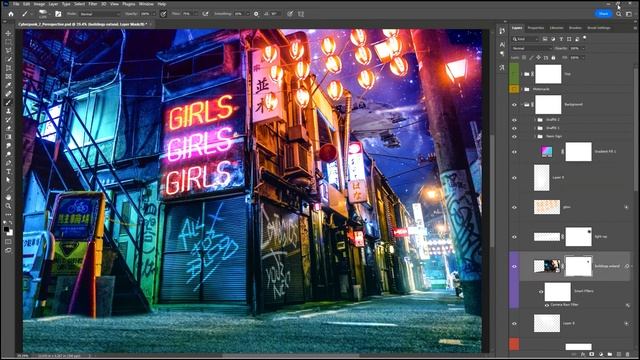Screen dimensions: 640x360
Task: Open the Window menu
Action: coord(146,4)
